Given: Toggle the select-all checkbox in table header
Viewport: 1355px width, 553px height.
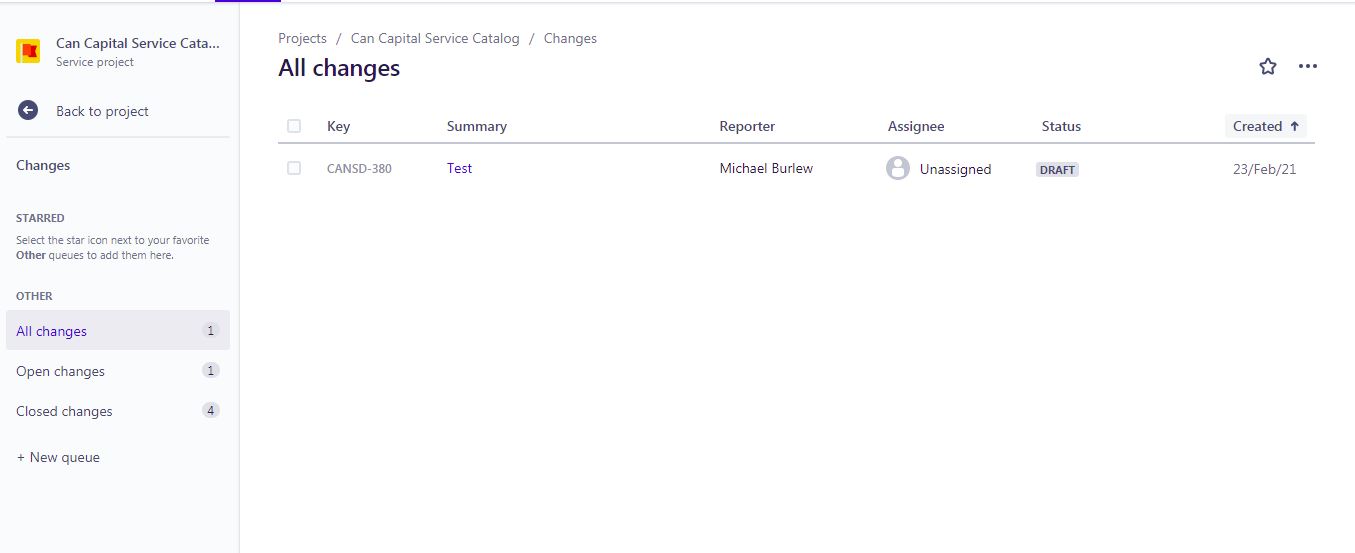Looking at the screenshot, I should [x=294, y=126].
